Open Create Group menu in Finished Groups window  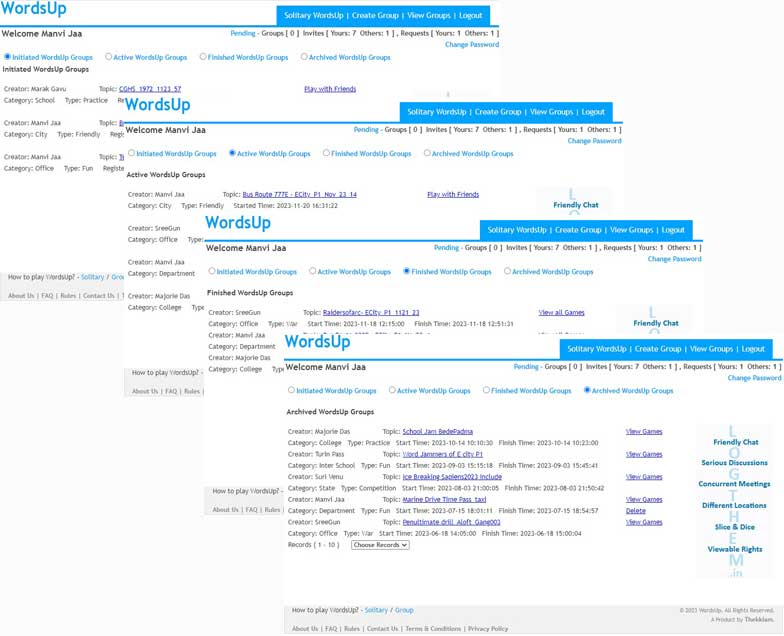point(578,230)
